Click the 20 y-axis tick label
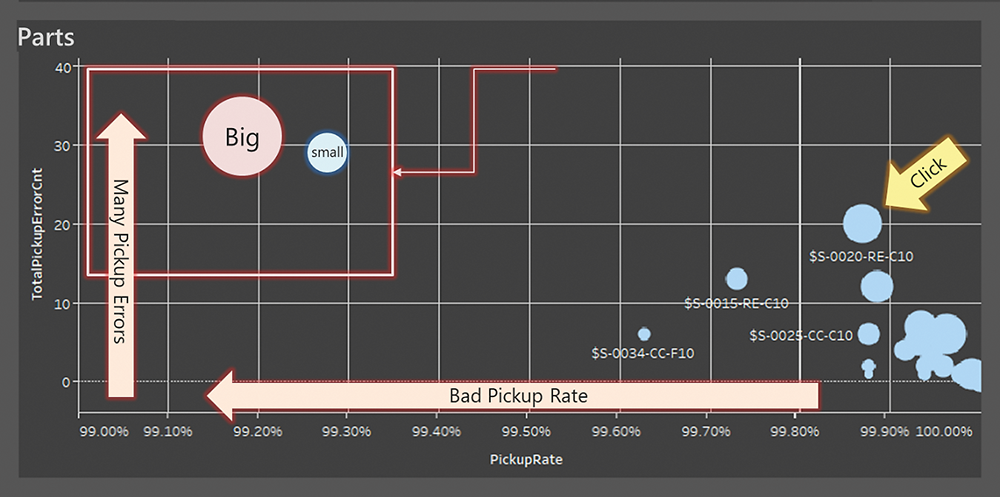Viewport: 1000px width, 497px height. point(62,224)
